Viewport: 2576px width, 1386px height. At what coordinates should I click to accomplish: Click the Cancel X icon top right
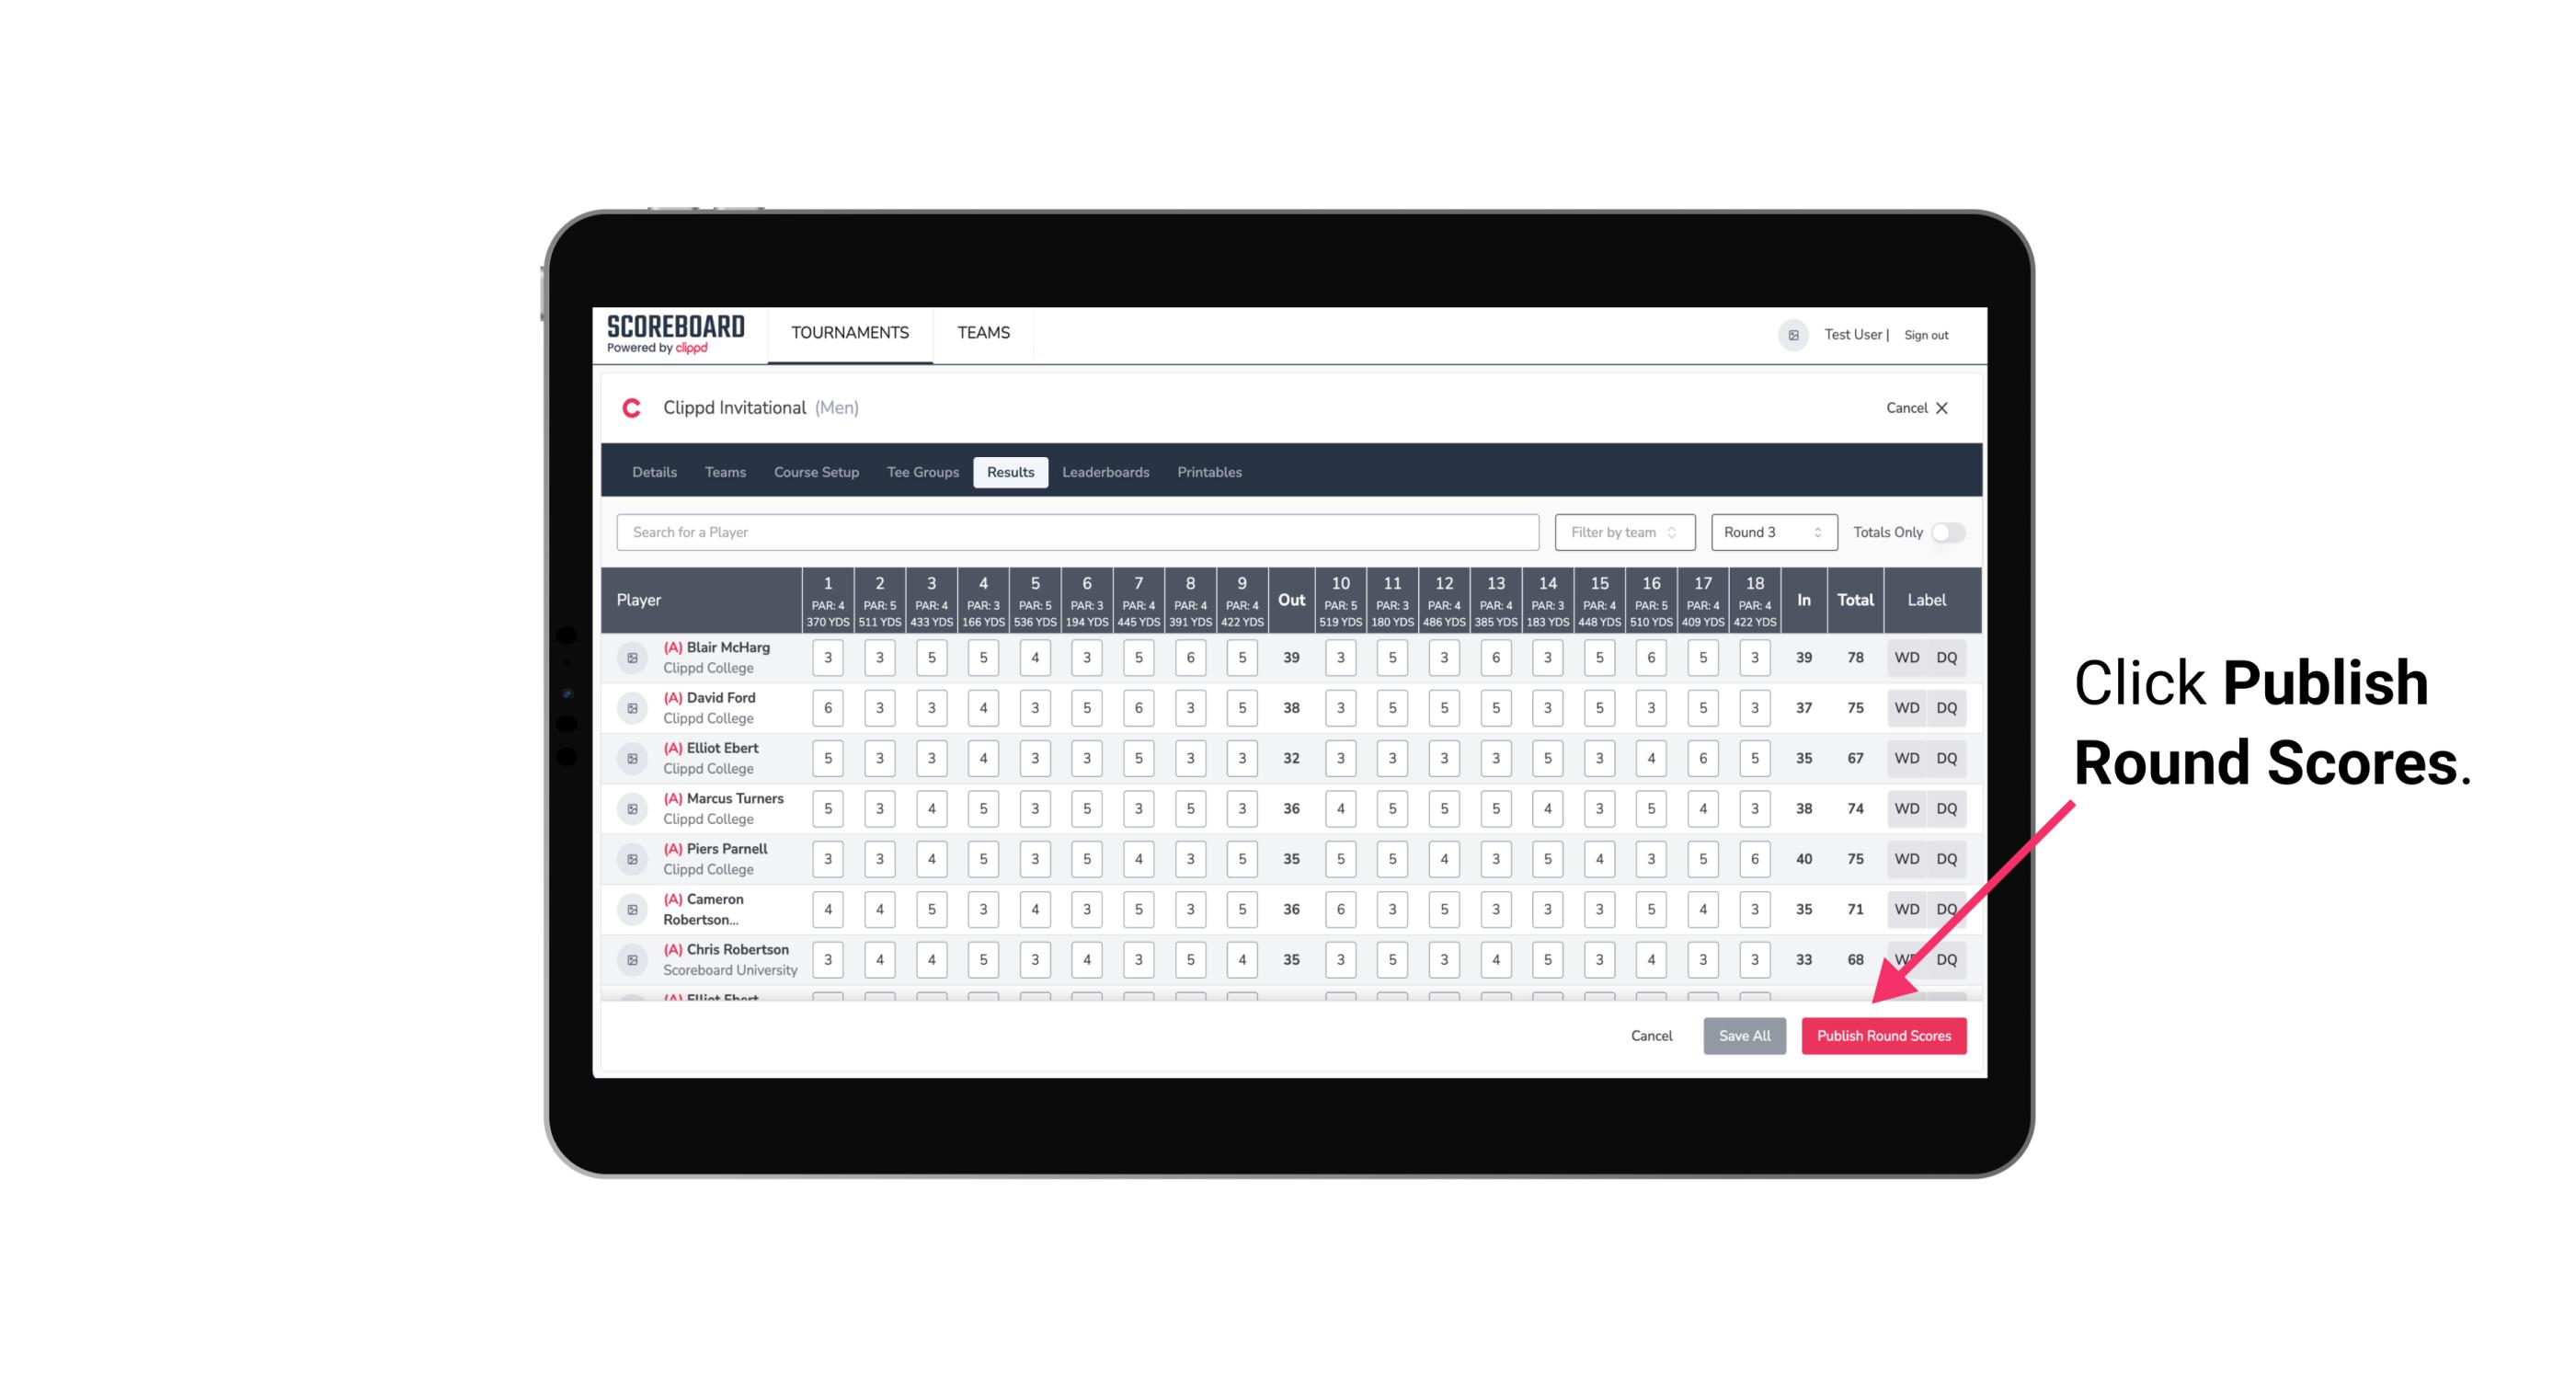click(1943, 408)
